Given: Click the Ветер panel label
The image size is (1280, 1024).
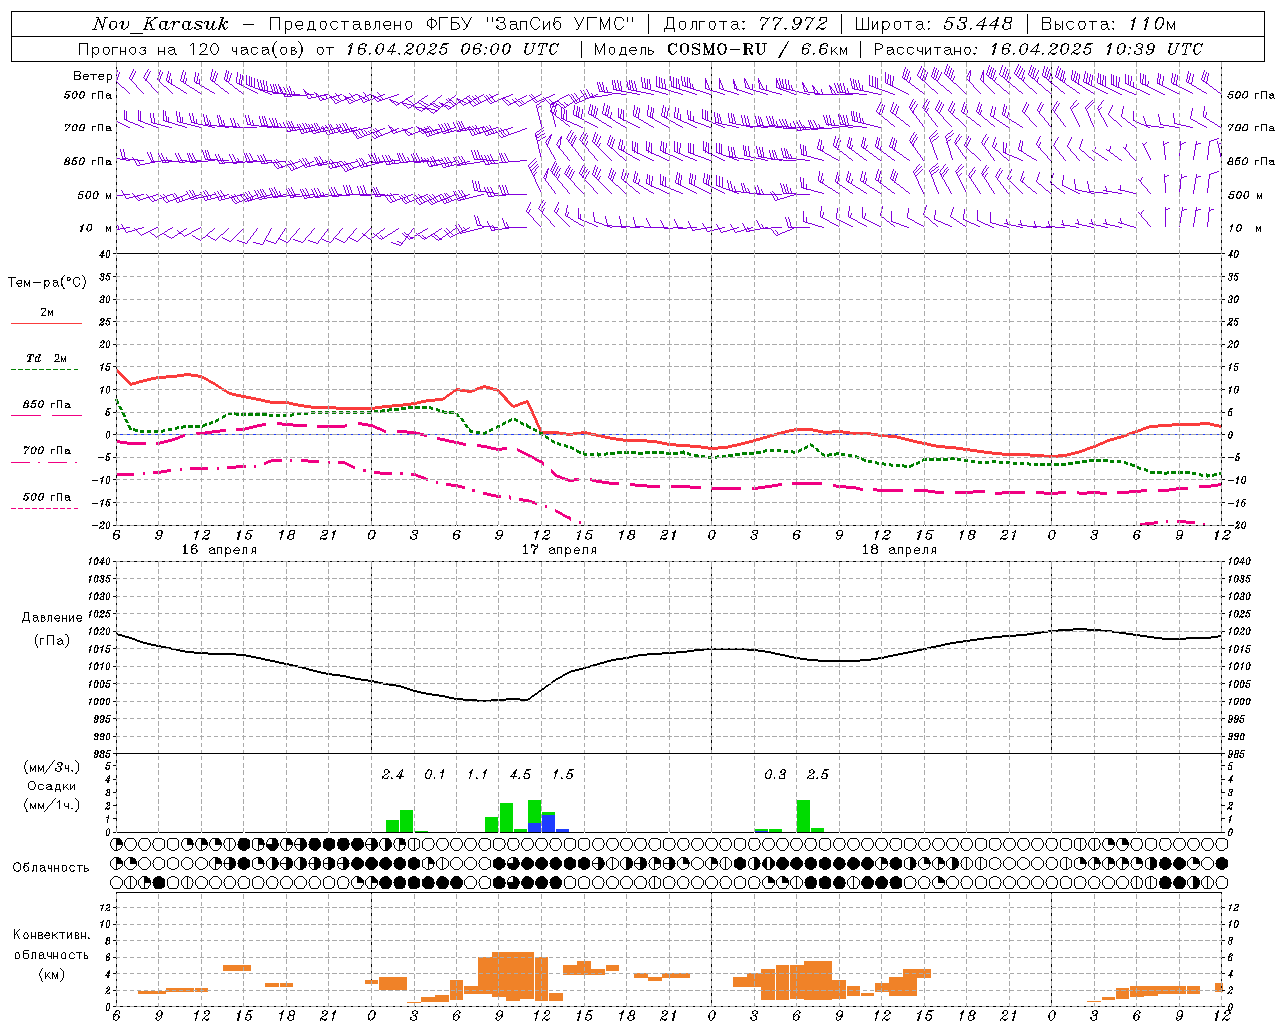Looking at the screenshot, I should (x=92, y=76).
